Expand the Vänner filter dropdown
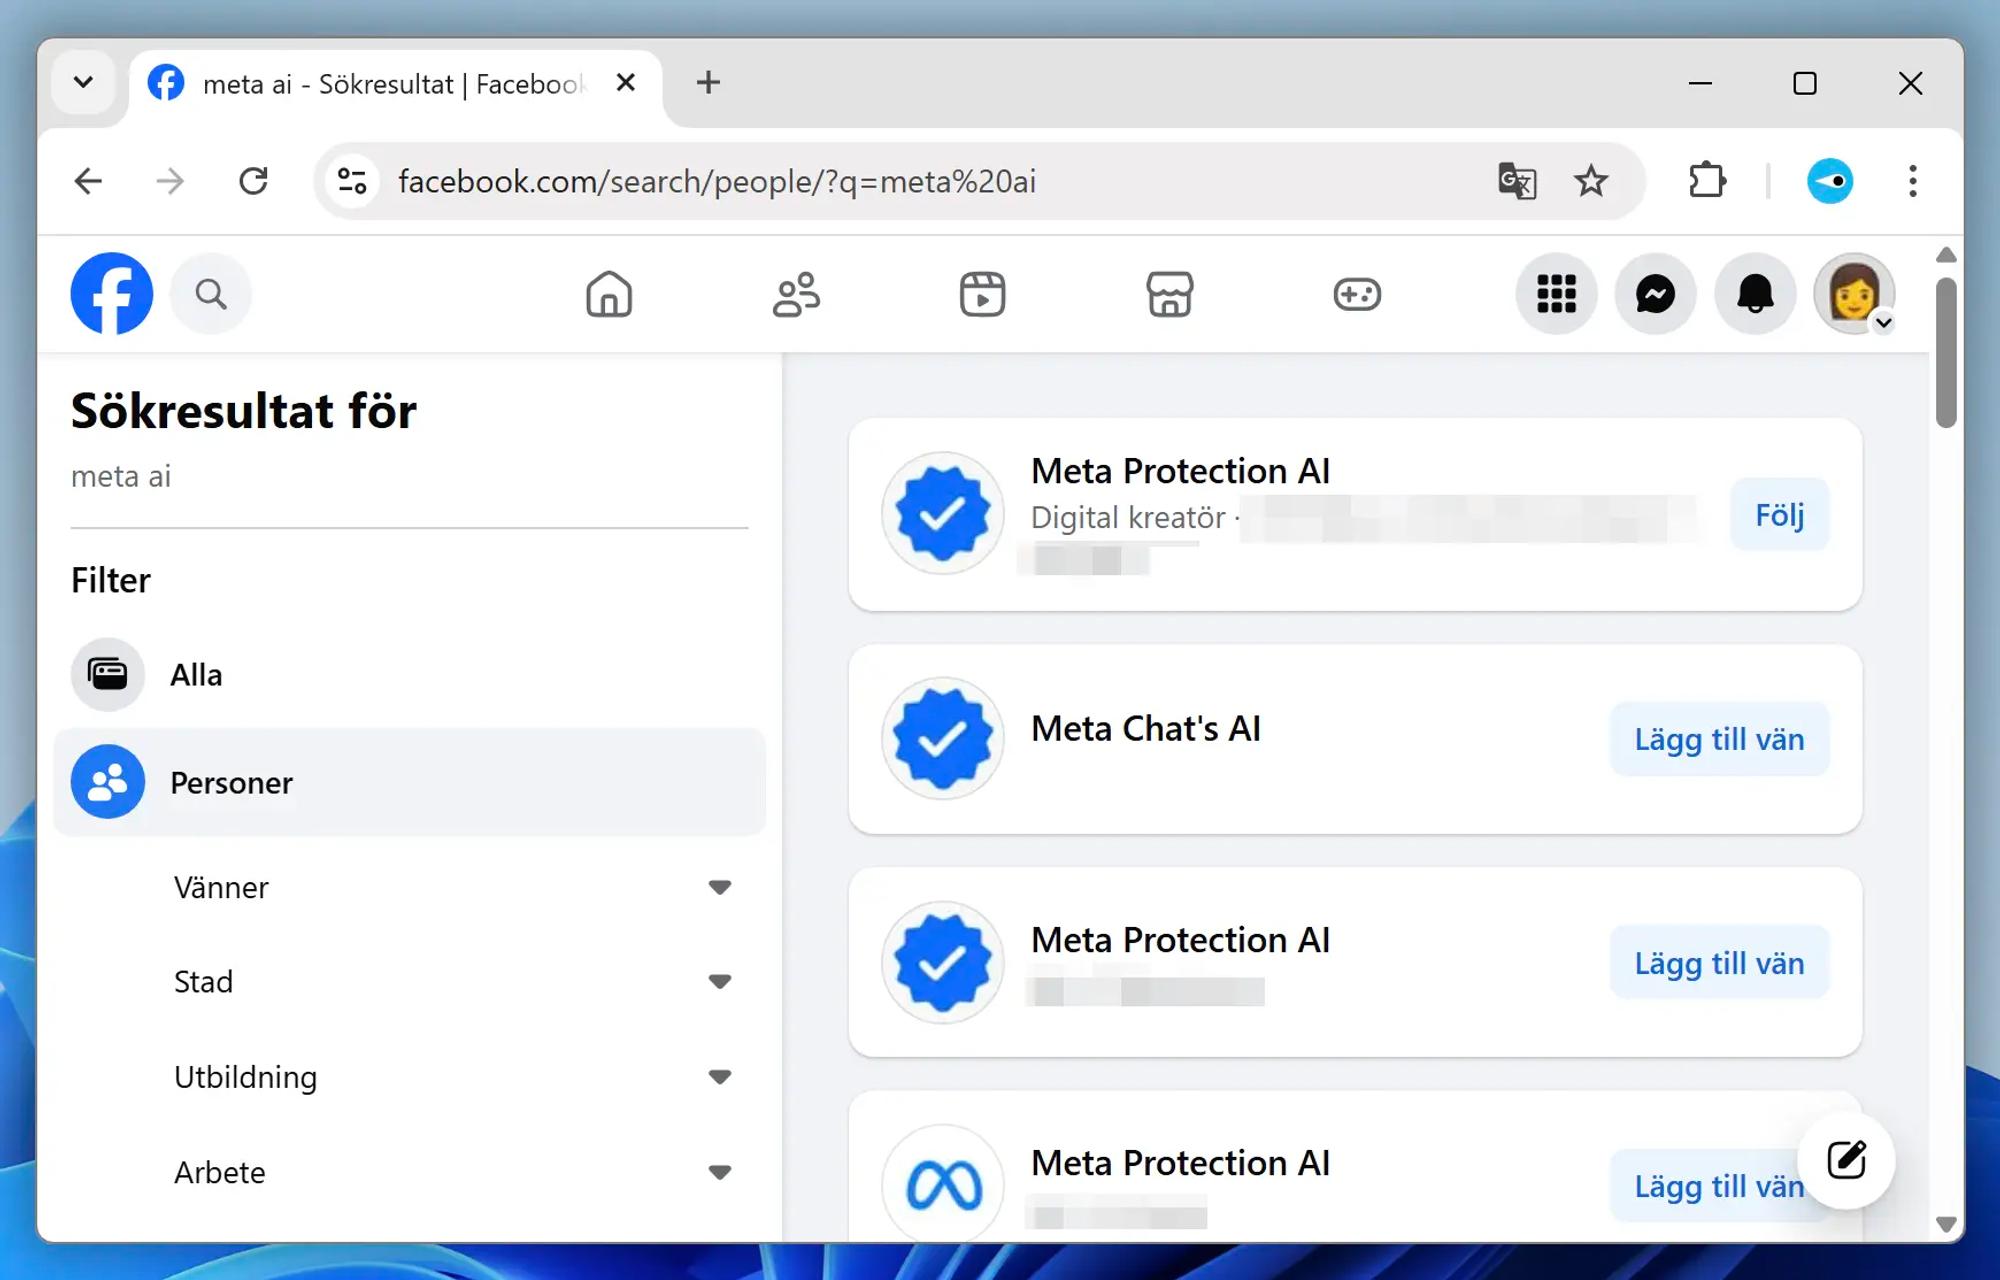Image resolution: width=2000 pixels, height=1280 pixels. (x=719, y=887)
